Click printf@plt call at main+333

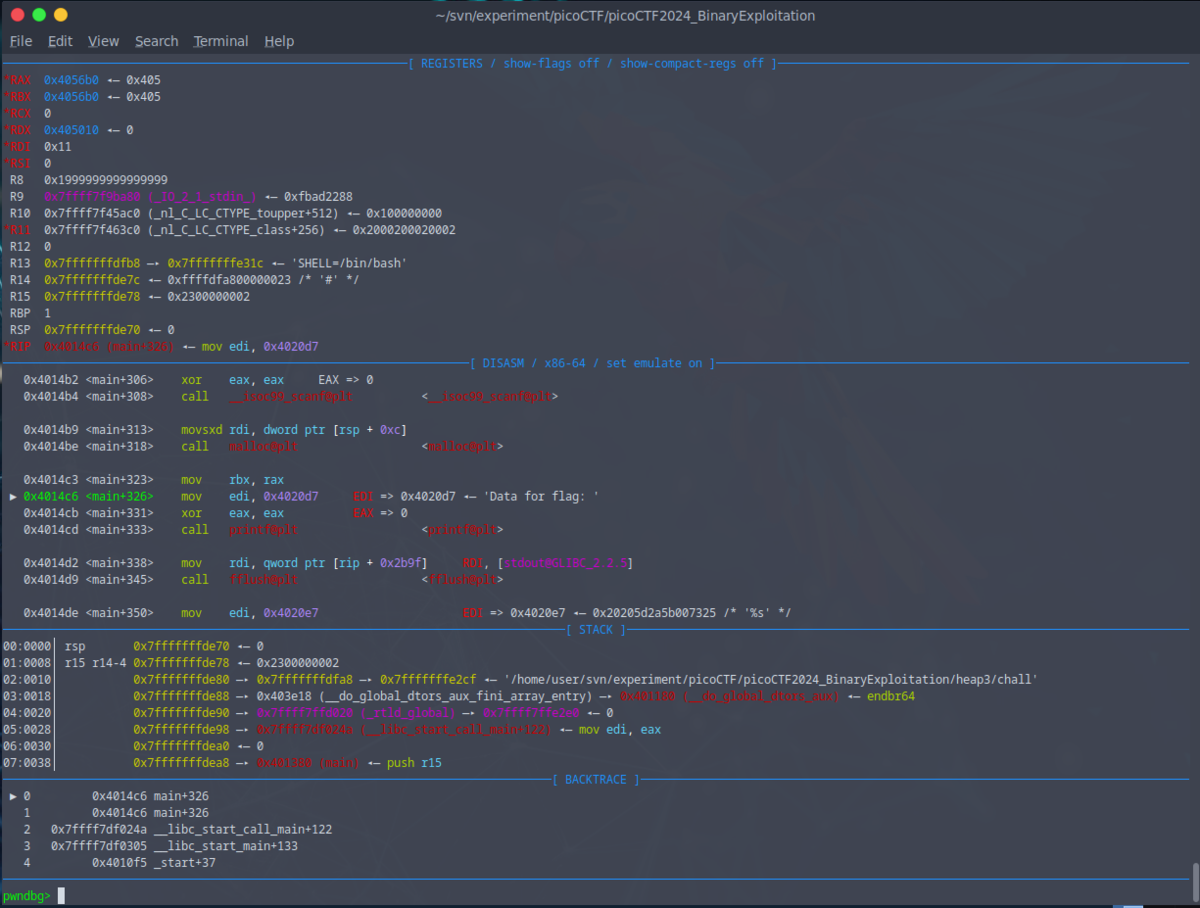click(x=262, y=530)
